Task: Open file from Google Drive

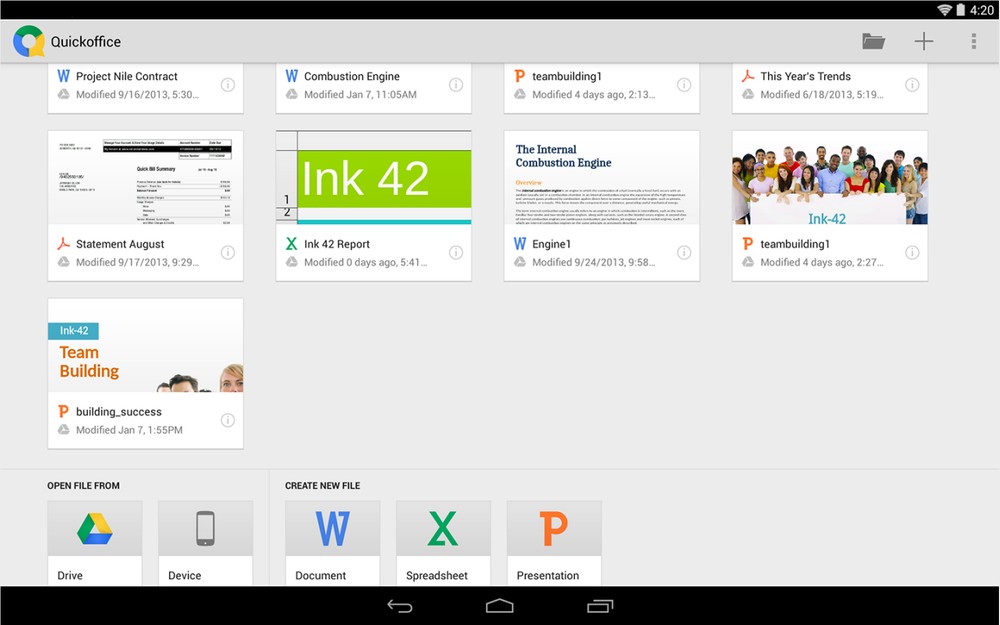Action: (94, 543)
